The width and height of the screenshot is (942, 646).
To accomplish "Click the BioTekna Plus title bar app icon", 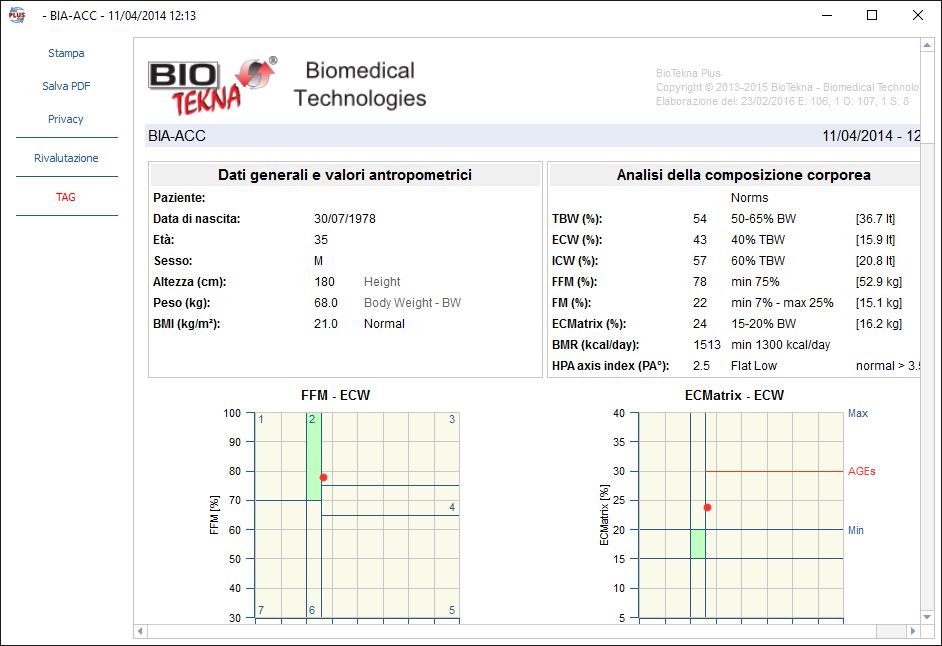I will pyautogui.click(x=17, y=16).
